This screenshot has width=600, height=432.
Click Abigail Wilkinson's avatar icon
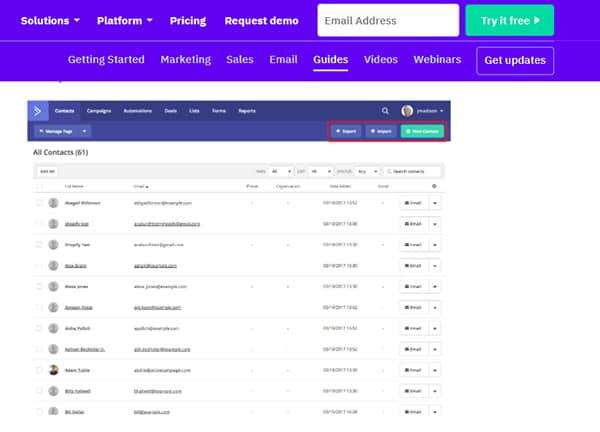[x=53, y=202]
